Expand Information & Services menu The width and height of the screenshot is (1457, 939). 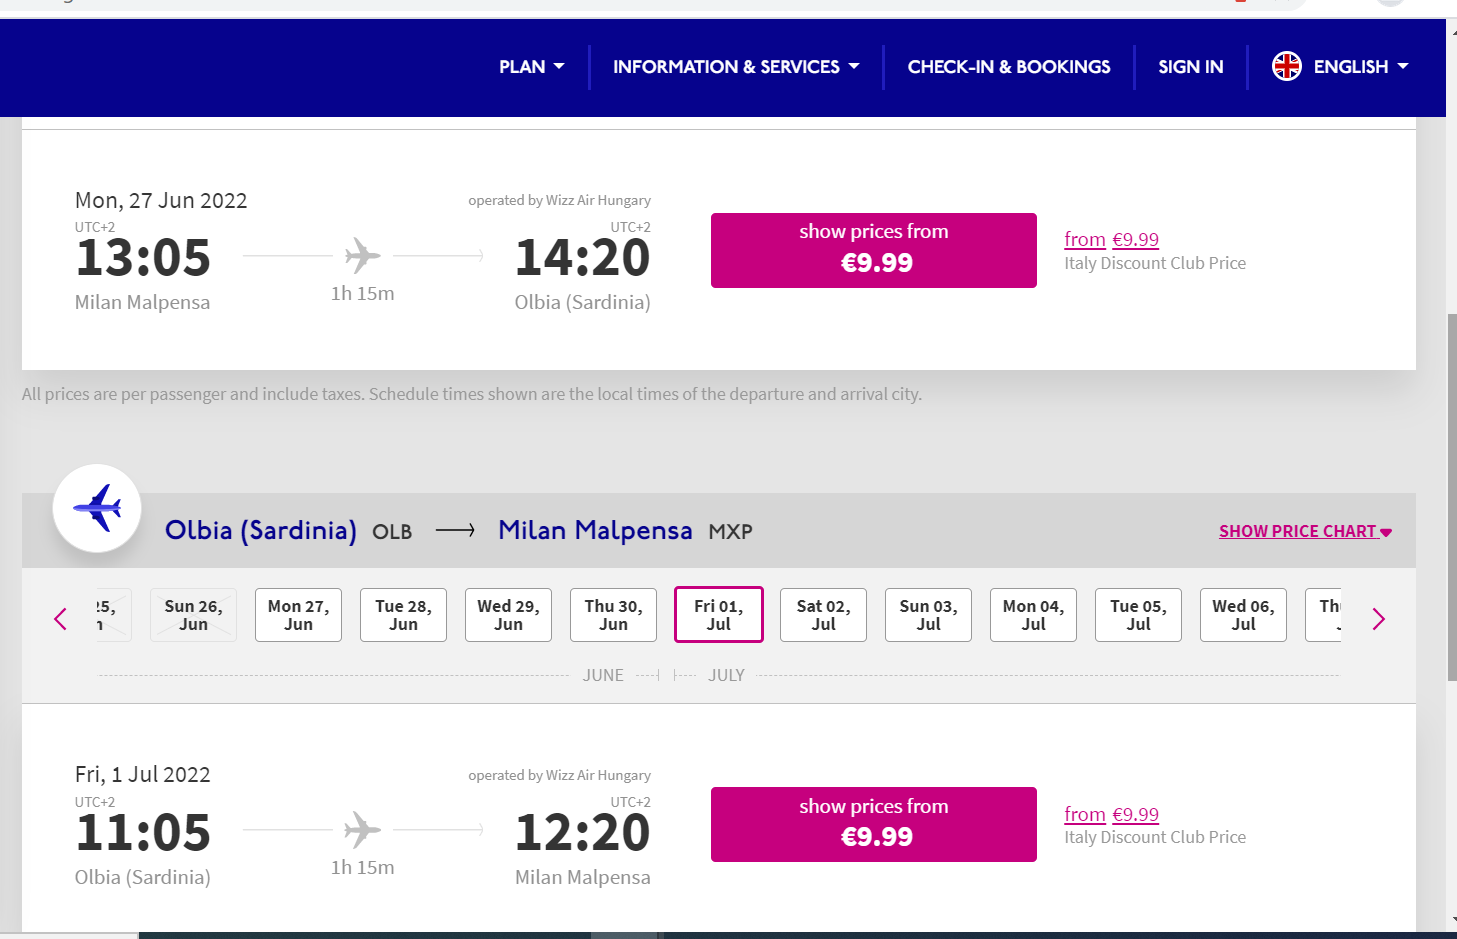736,67
